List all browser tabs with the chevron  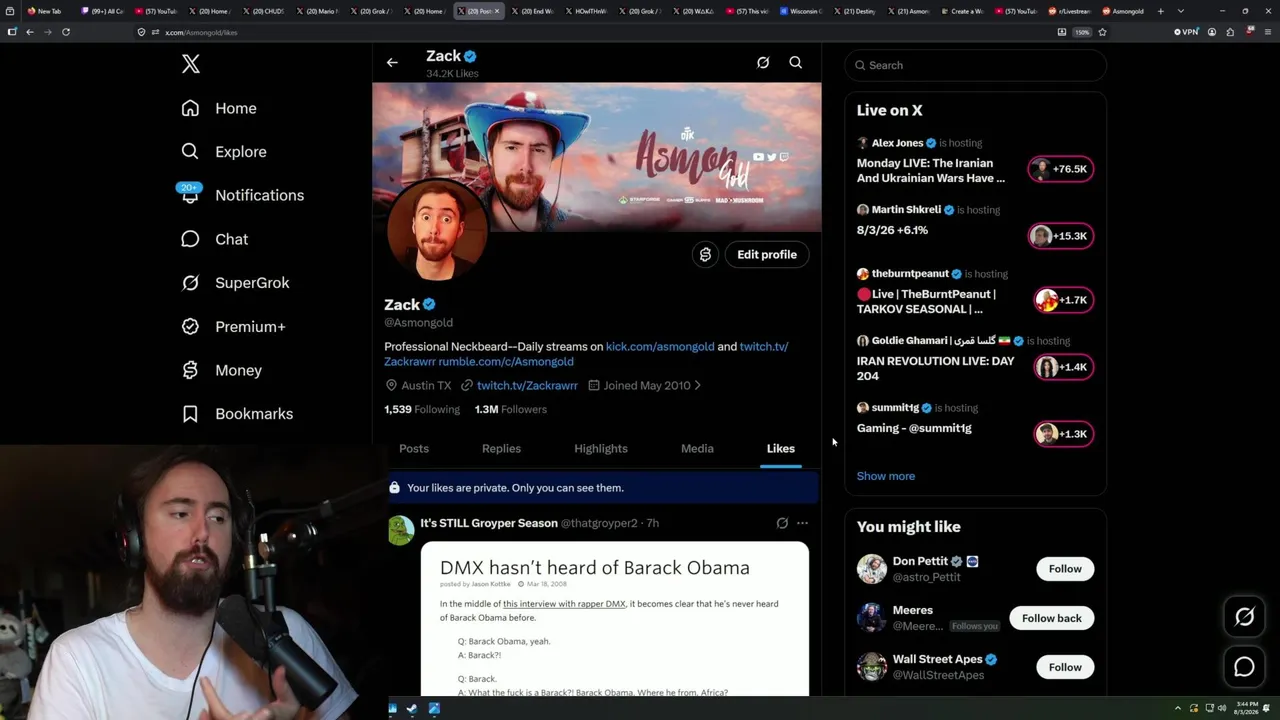coord(1181,11)
